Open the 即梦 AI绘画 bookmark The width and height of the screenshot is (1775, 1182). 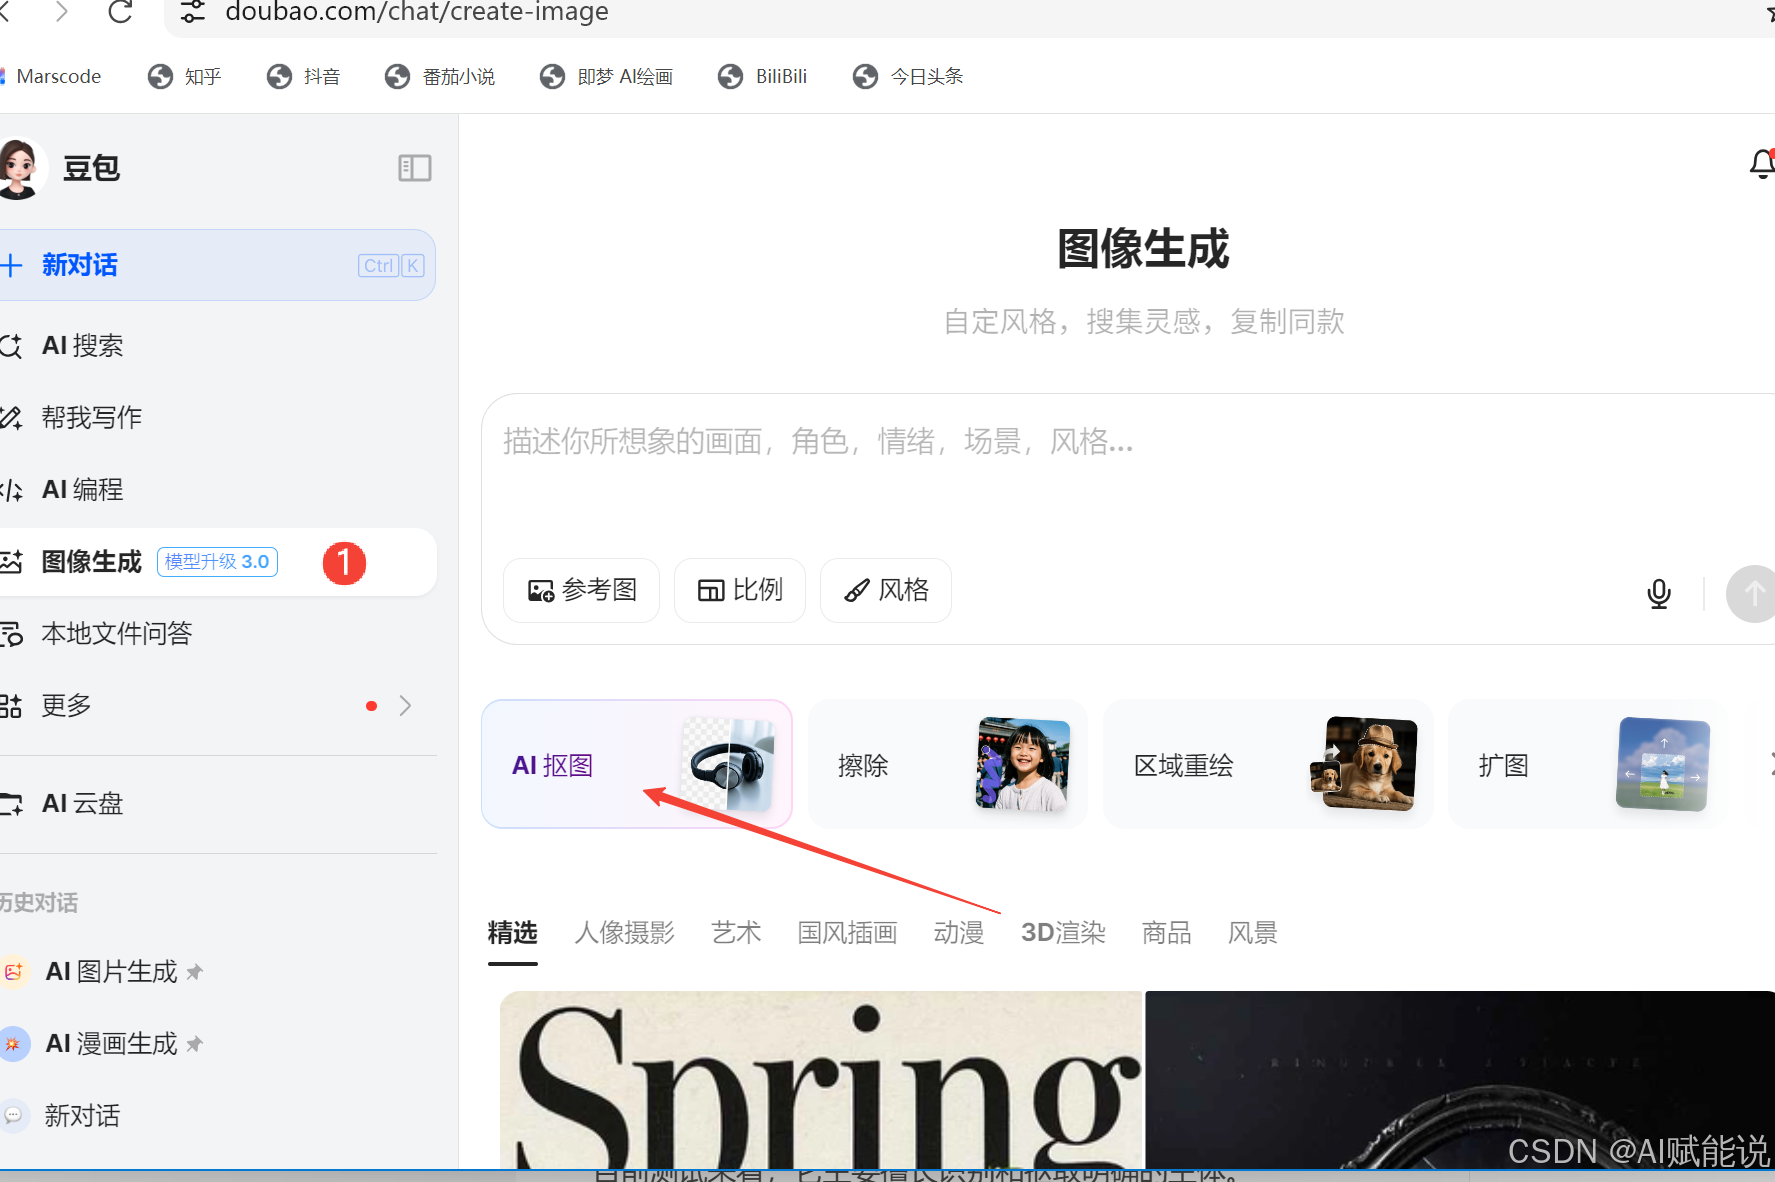pyautogui.click(x=606, y=76)
